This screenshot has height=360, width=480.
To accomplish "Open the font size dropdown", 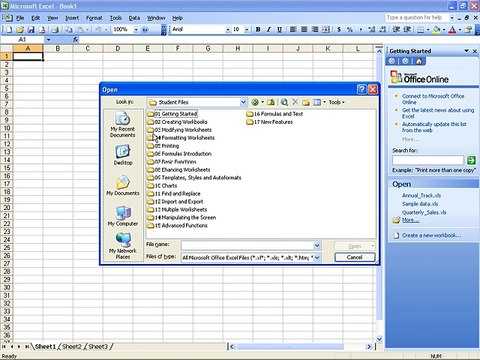I will (x=247, y=30).
